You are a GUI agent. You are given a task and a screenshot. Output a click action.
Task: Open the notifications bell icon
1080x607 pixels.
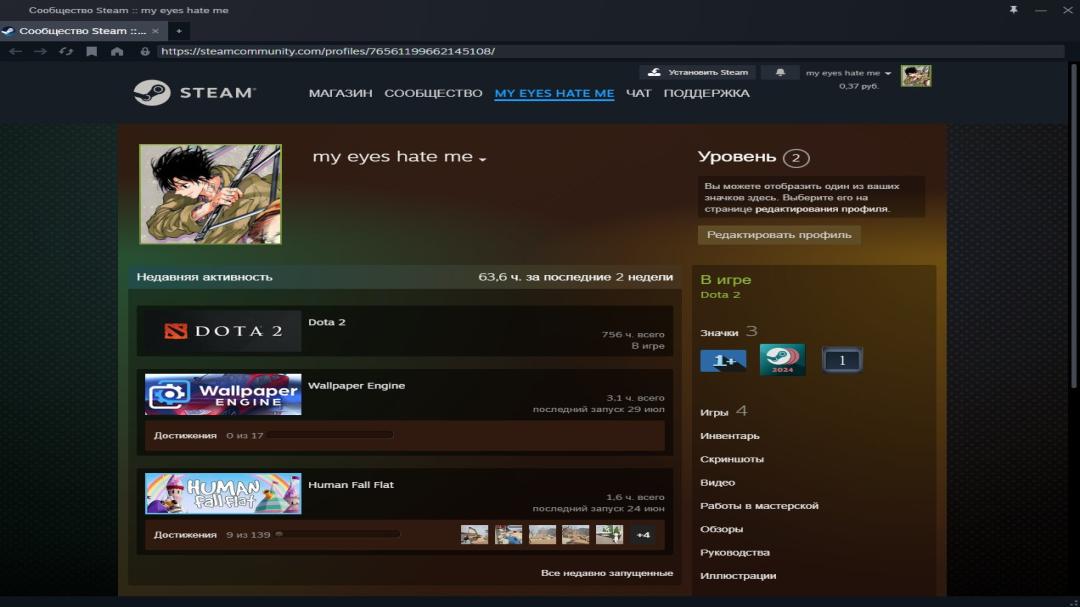coord(780,72)
